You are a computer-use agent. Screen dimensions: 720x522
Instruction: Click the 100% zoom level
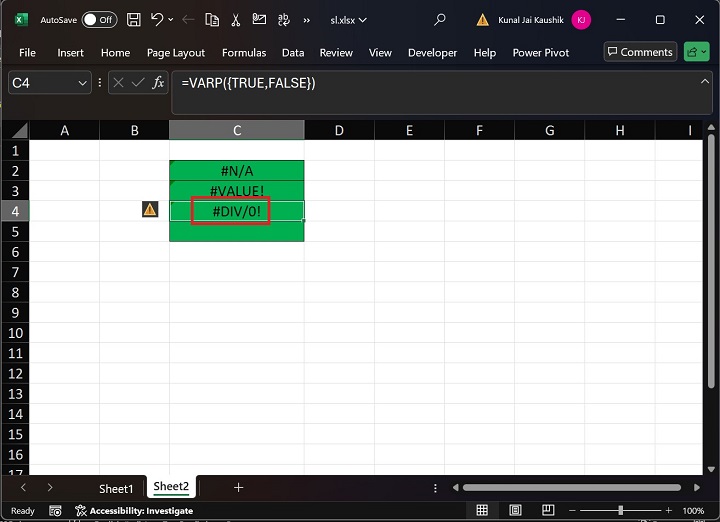tap(693, 511)
